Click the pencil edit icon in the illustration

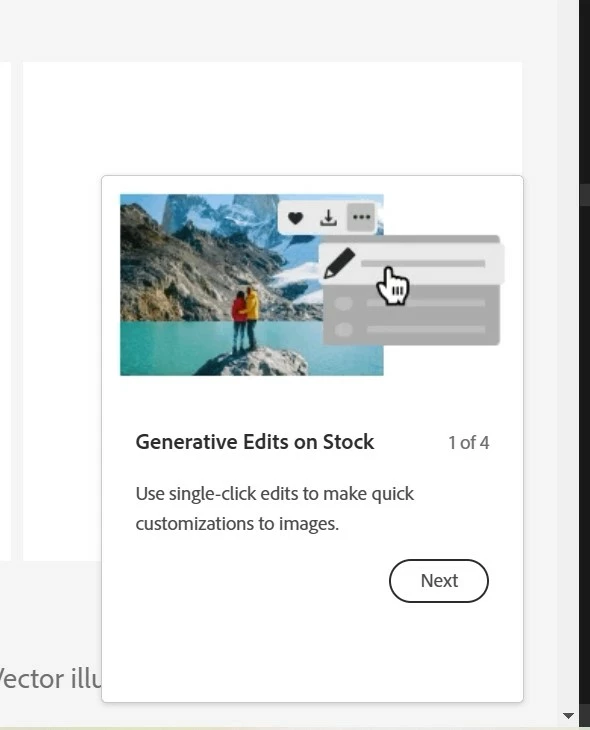click(x=339, y=263)
